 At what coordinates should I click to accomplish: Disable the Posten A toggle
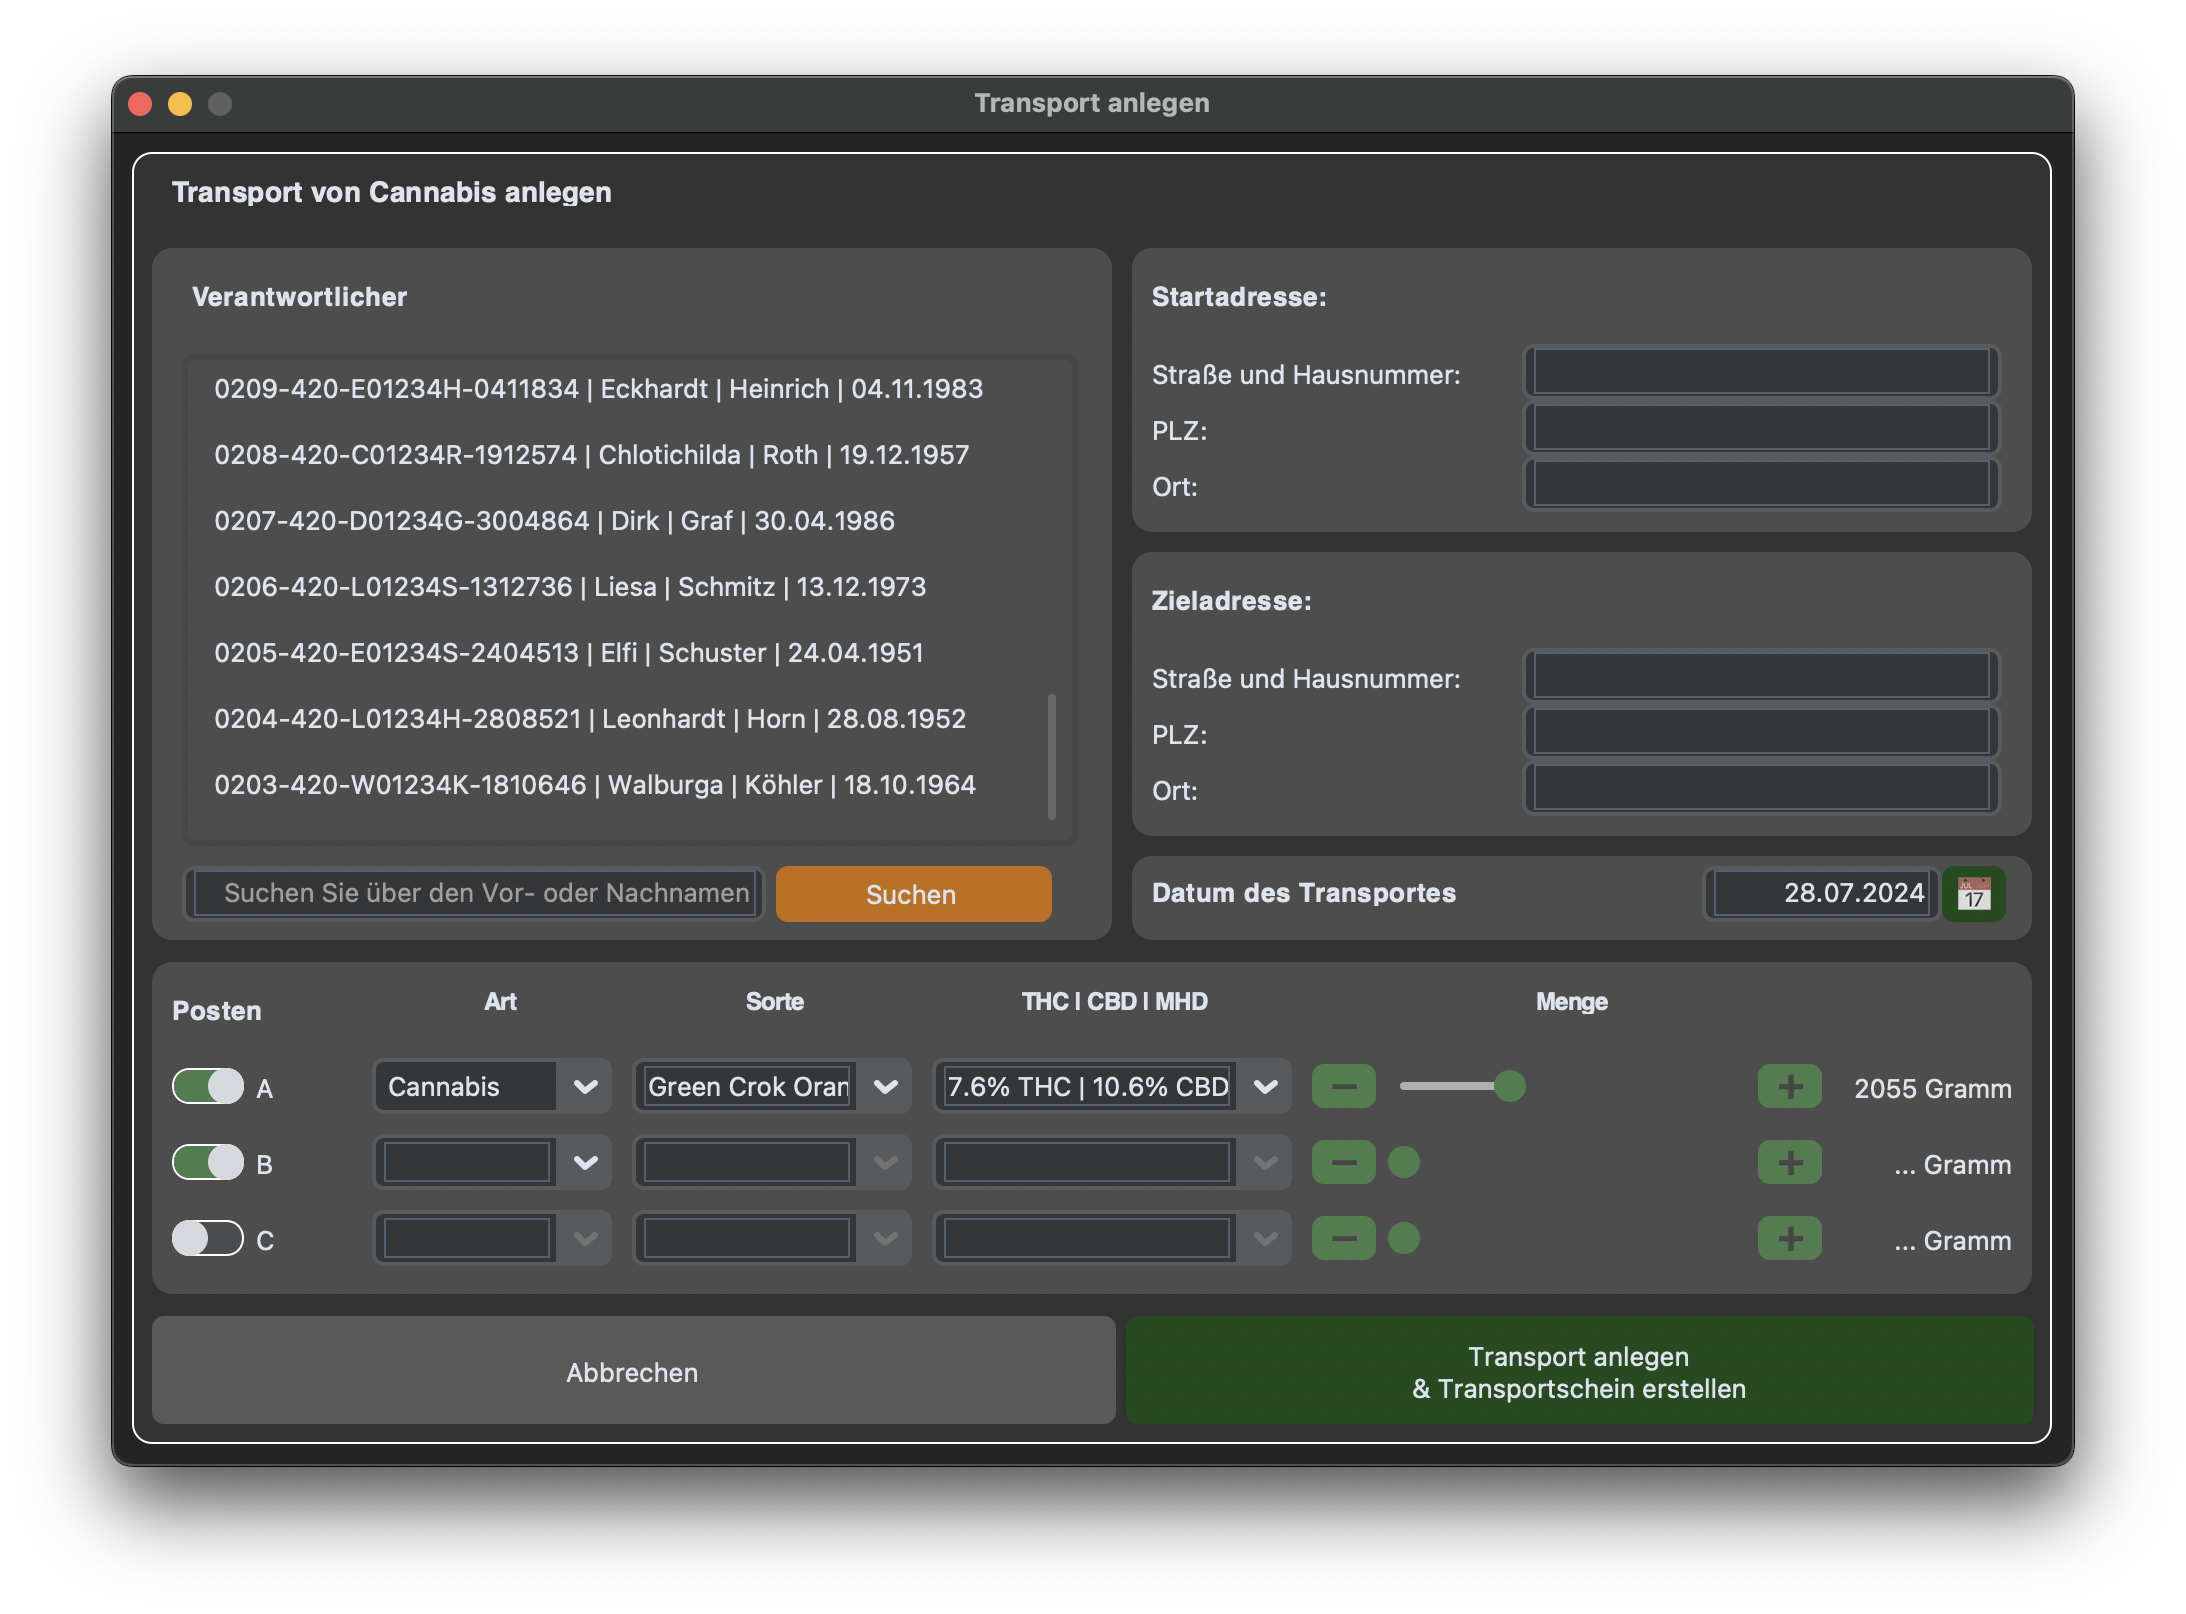point(208,1087)
